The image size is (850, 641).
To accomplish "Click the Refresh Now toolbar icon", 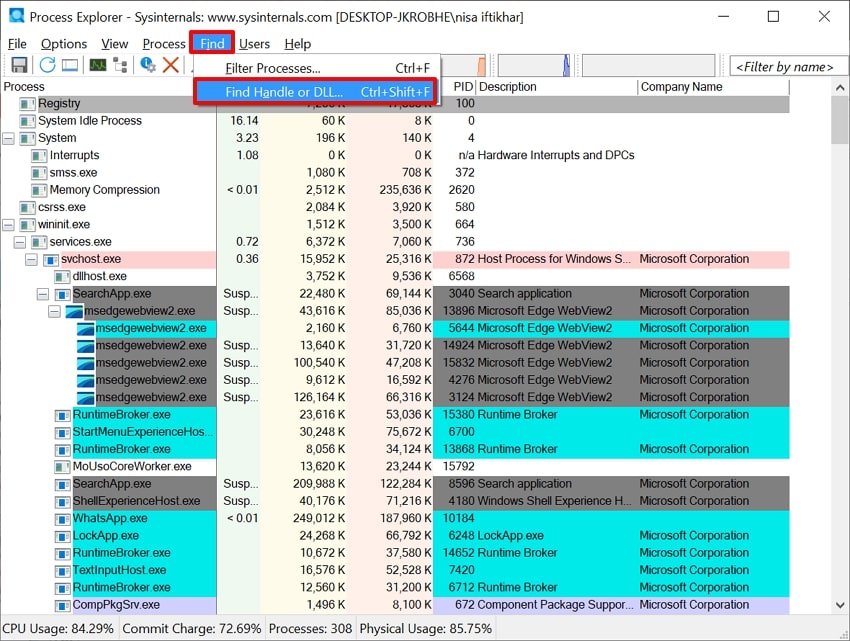I will [46, 64].
